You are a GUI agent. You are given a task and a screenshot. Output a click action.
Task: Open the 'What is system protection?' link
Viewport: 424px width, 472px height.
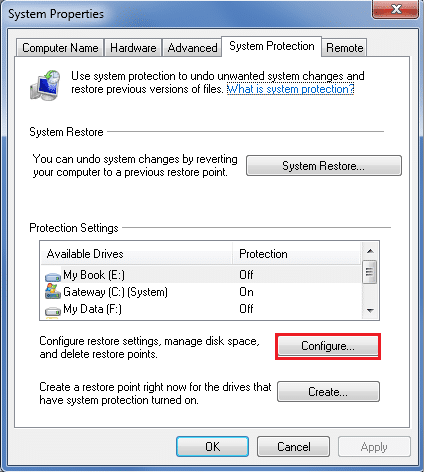click(x=290, y=89)
